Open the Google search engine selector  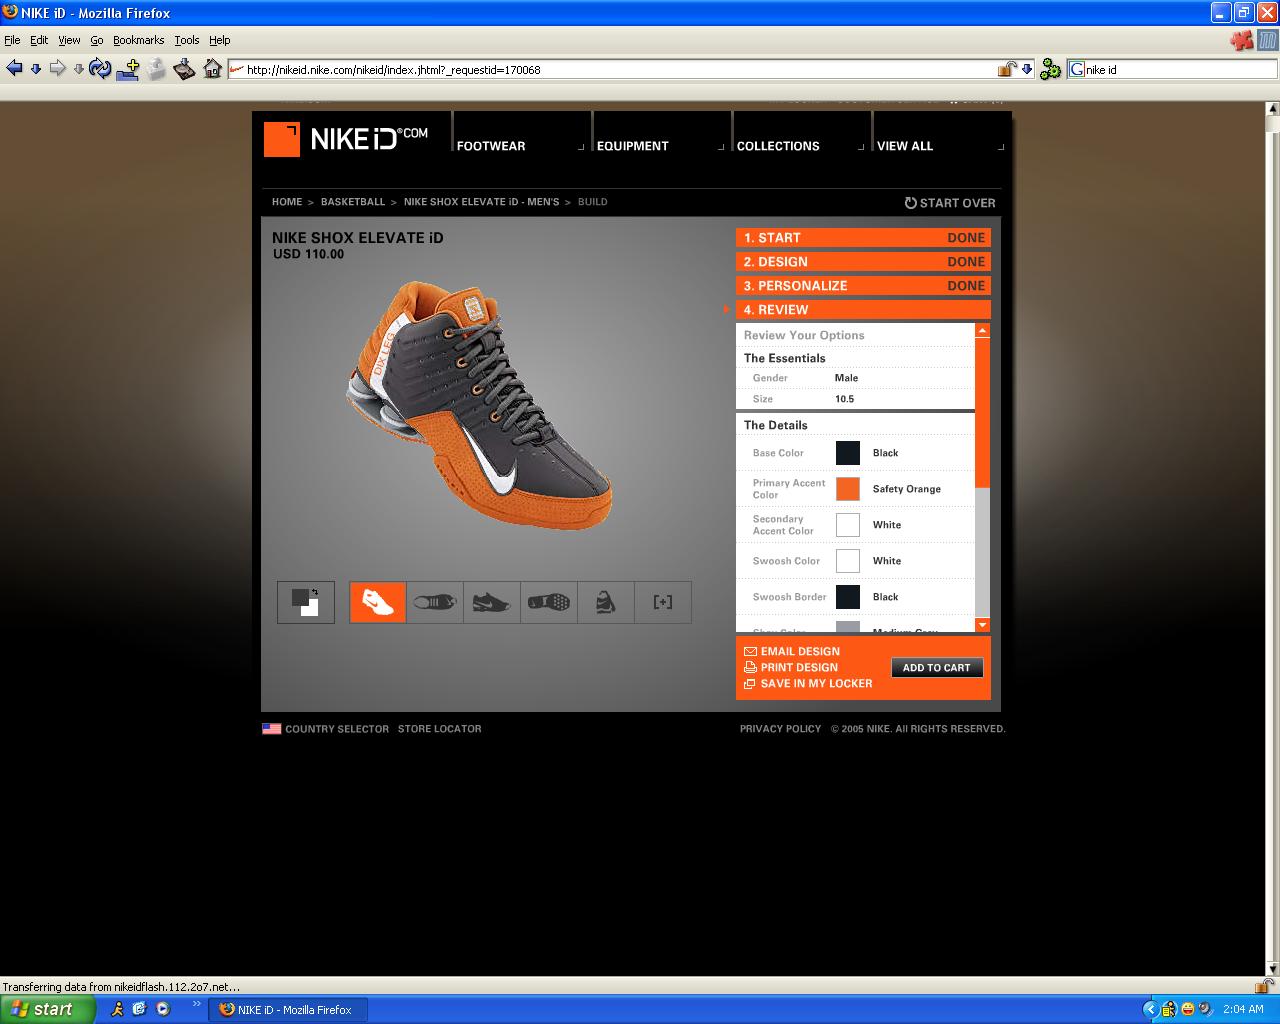1077,70
